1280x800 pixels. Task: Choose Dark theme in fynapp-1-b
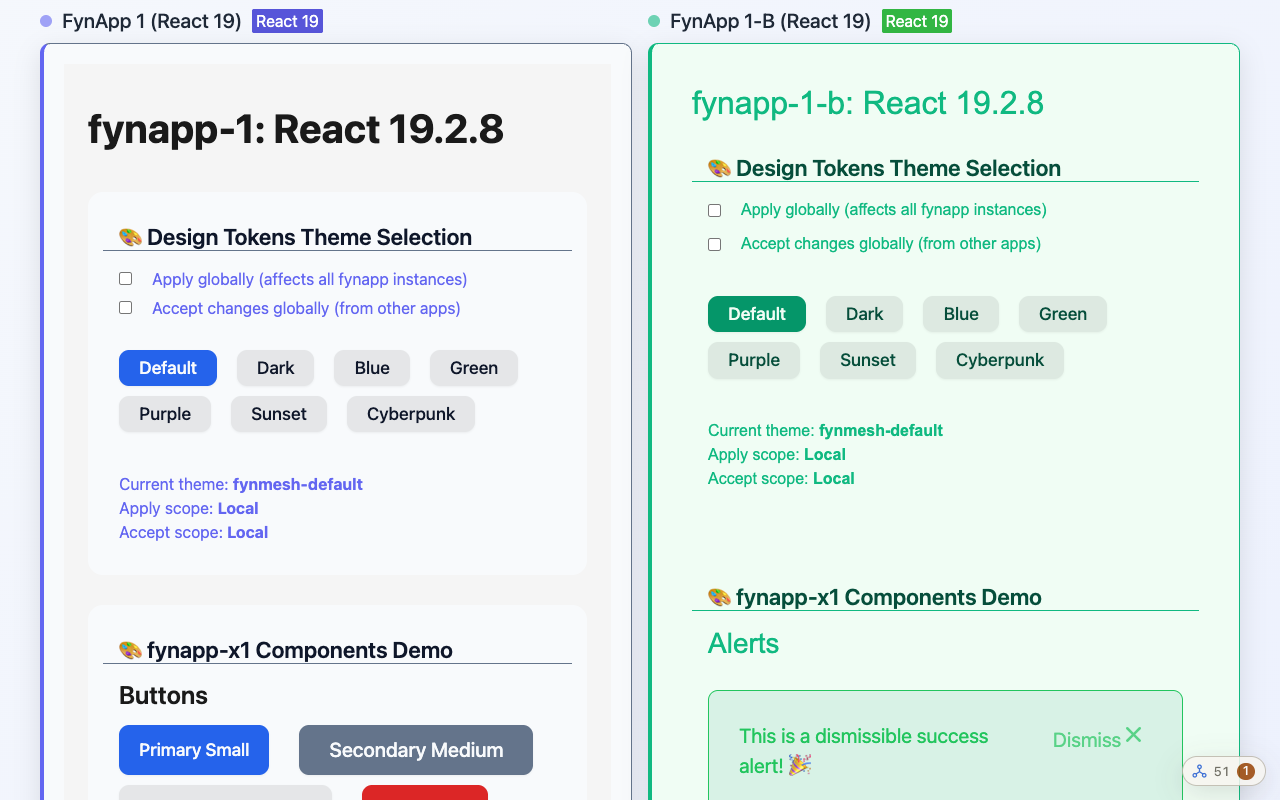864,314
